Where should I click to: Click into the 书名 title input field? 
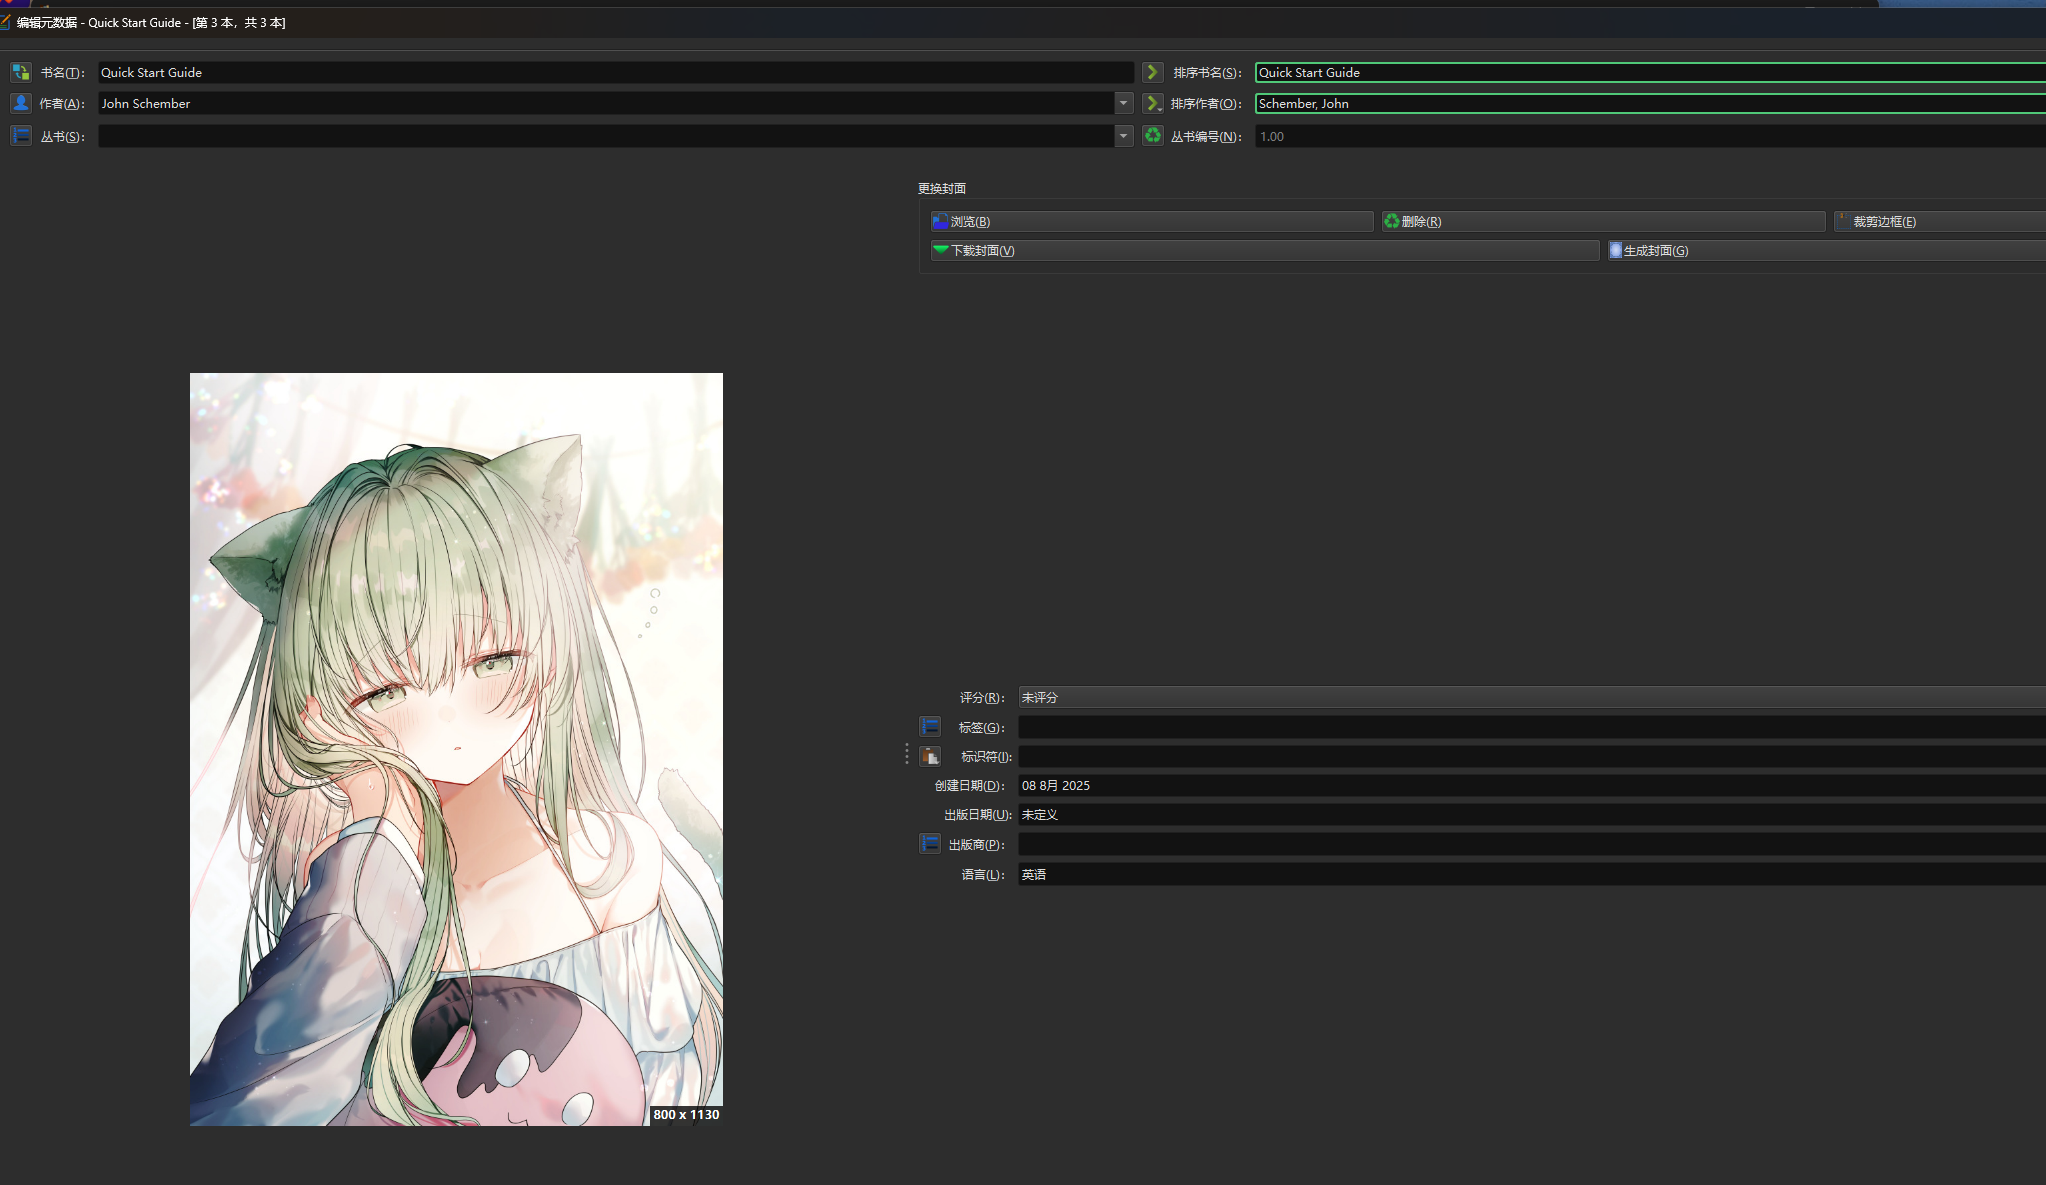coord(615,72)
